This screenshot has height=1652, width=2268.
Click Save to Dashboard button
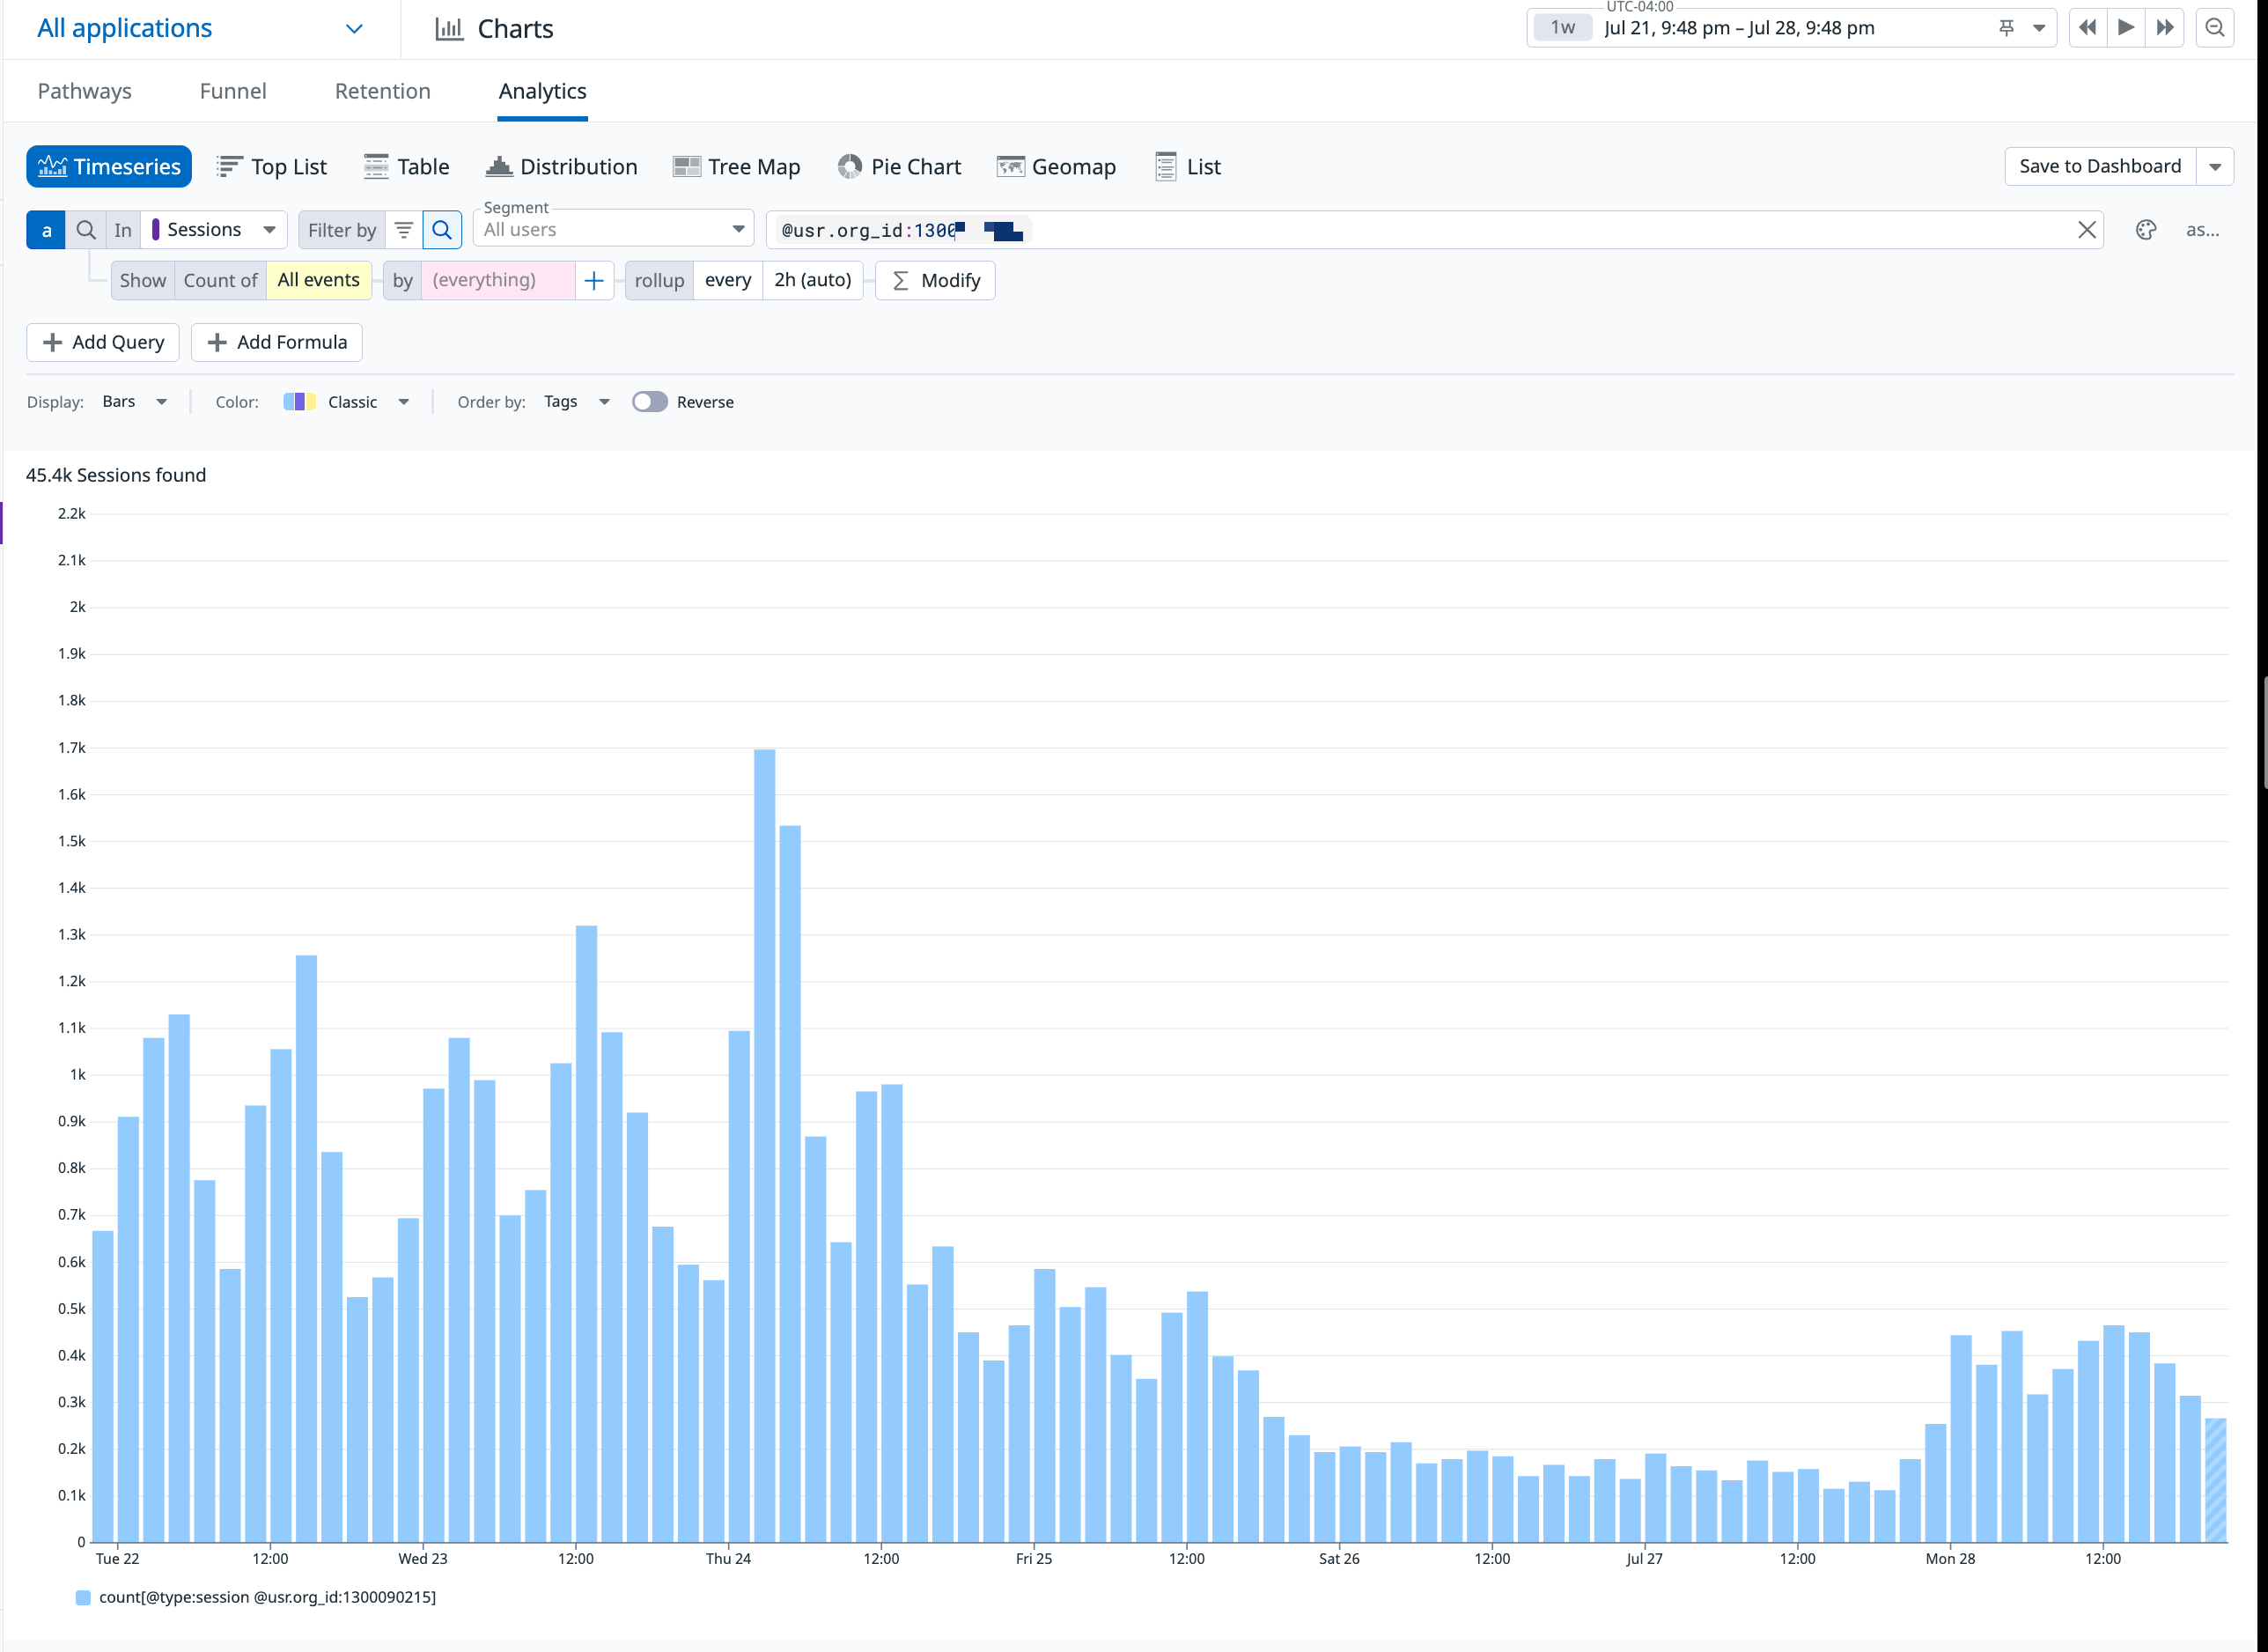click(2100, 167)
